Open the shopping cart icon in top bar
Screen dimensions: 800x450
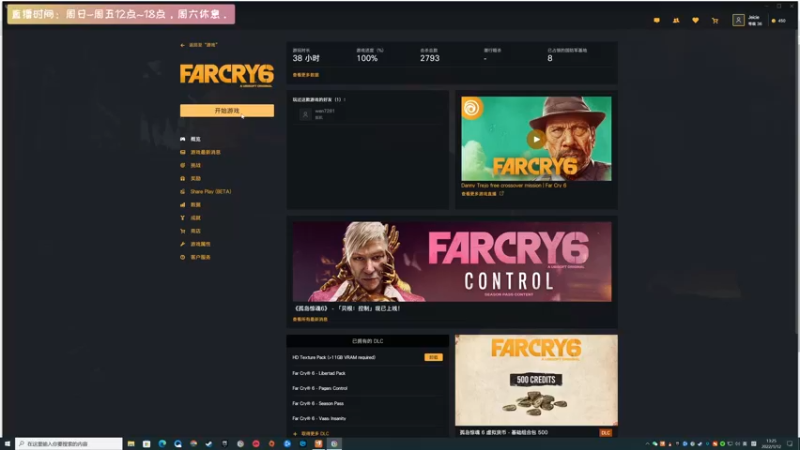pos(715,20)
